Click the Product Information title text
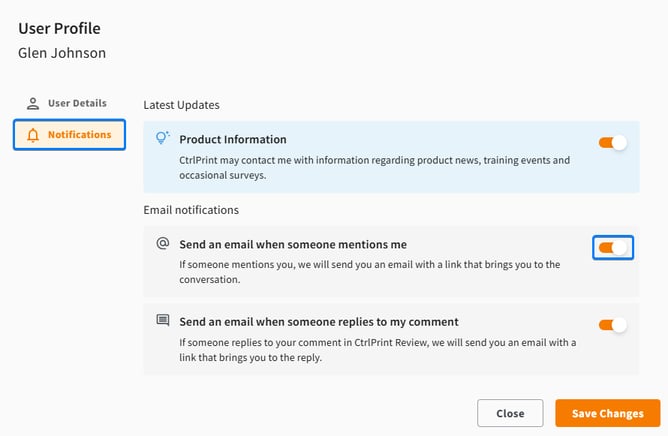668x436 pixels. [232, 139]
